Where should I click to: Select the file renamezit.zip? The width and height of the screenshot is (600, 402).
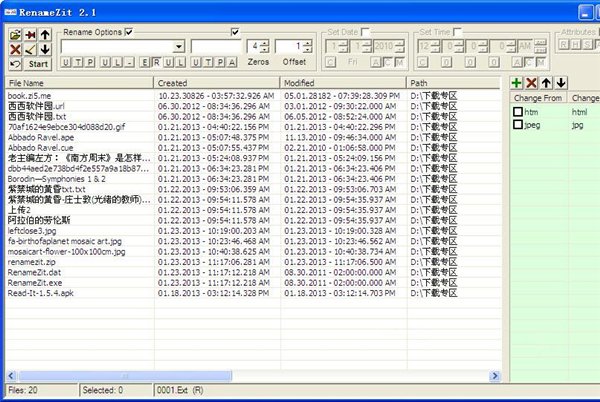pyautogui.click(x=31, y=262)
